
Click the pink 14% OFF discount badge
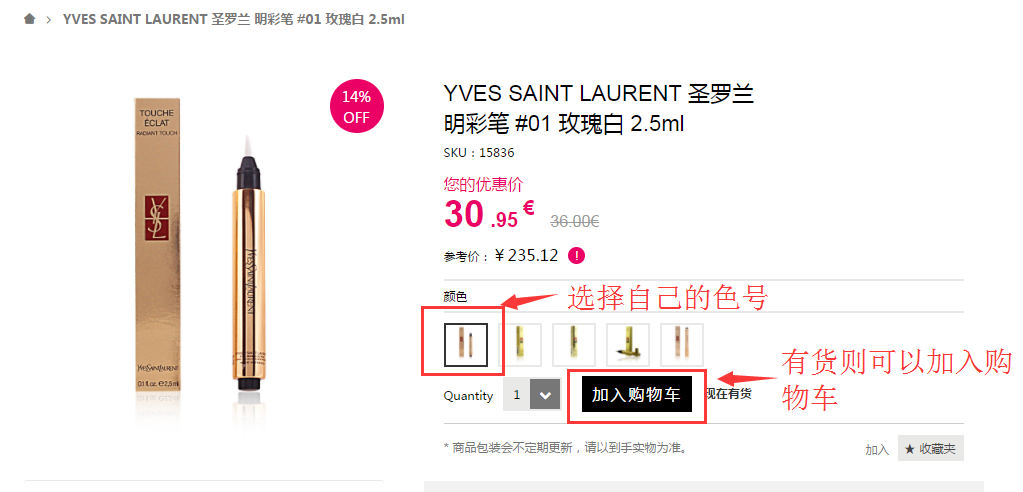pos(357,107)
